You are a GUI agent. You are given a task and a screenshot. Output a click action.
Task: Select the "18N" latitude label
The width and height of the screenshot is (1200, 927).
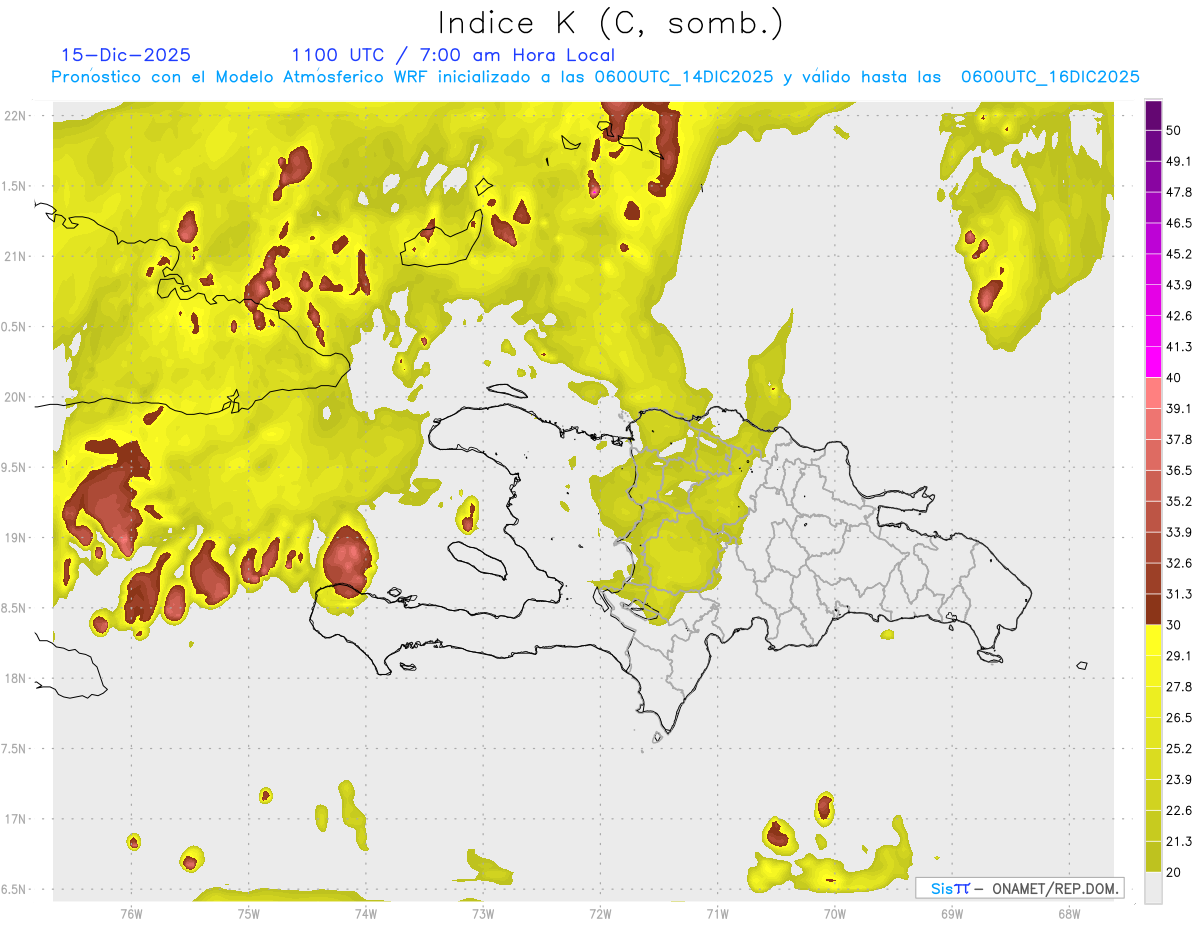(x=15, y=679)
